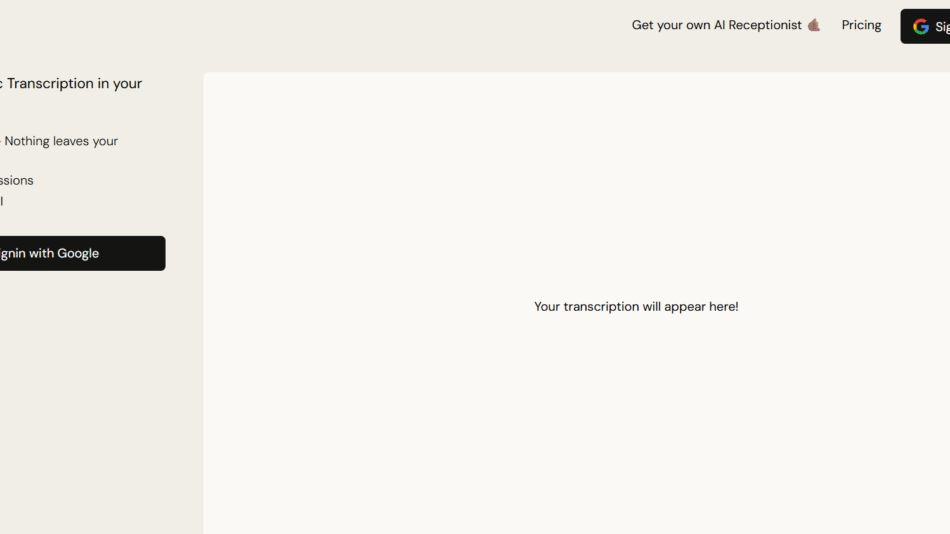
Task: Click the word 'transcription' in the placeholder message
Action: pyautogui.click(x=601, y=307)
